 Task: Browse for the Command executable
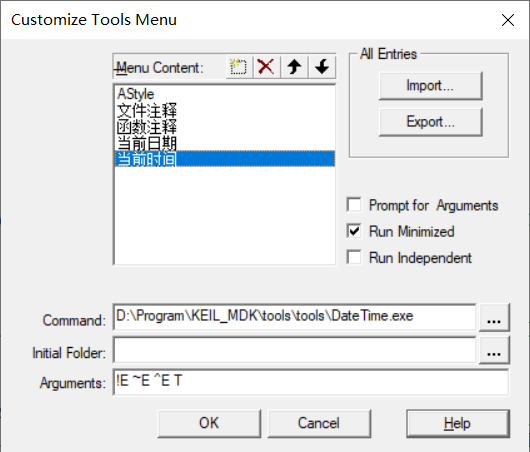point(494,318)
